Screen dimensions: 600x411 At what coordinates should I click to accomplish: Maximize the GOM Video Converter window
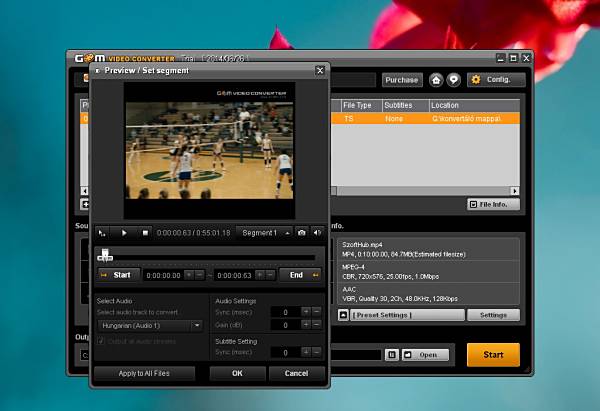[x=514, y=58]
